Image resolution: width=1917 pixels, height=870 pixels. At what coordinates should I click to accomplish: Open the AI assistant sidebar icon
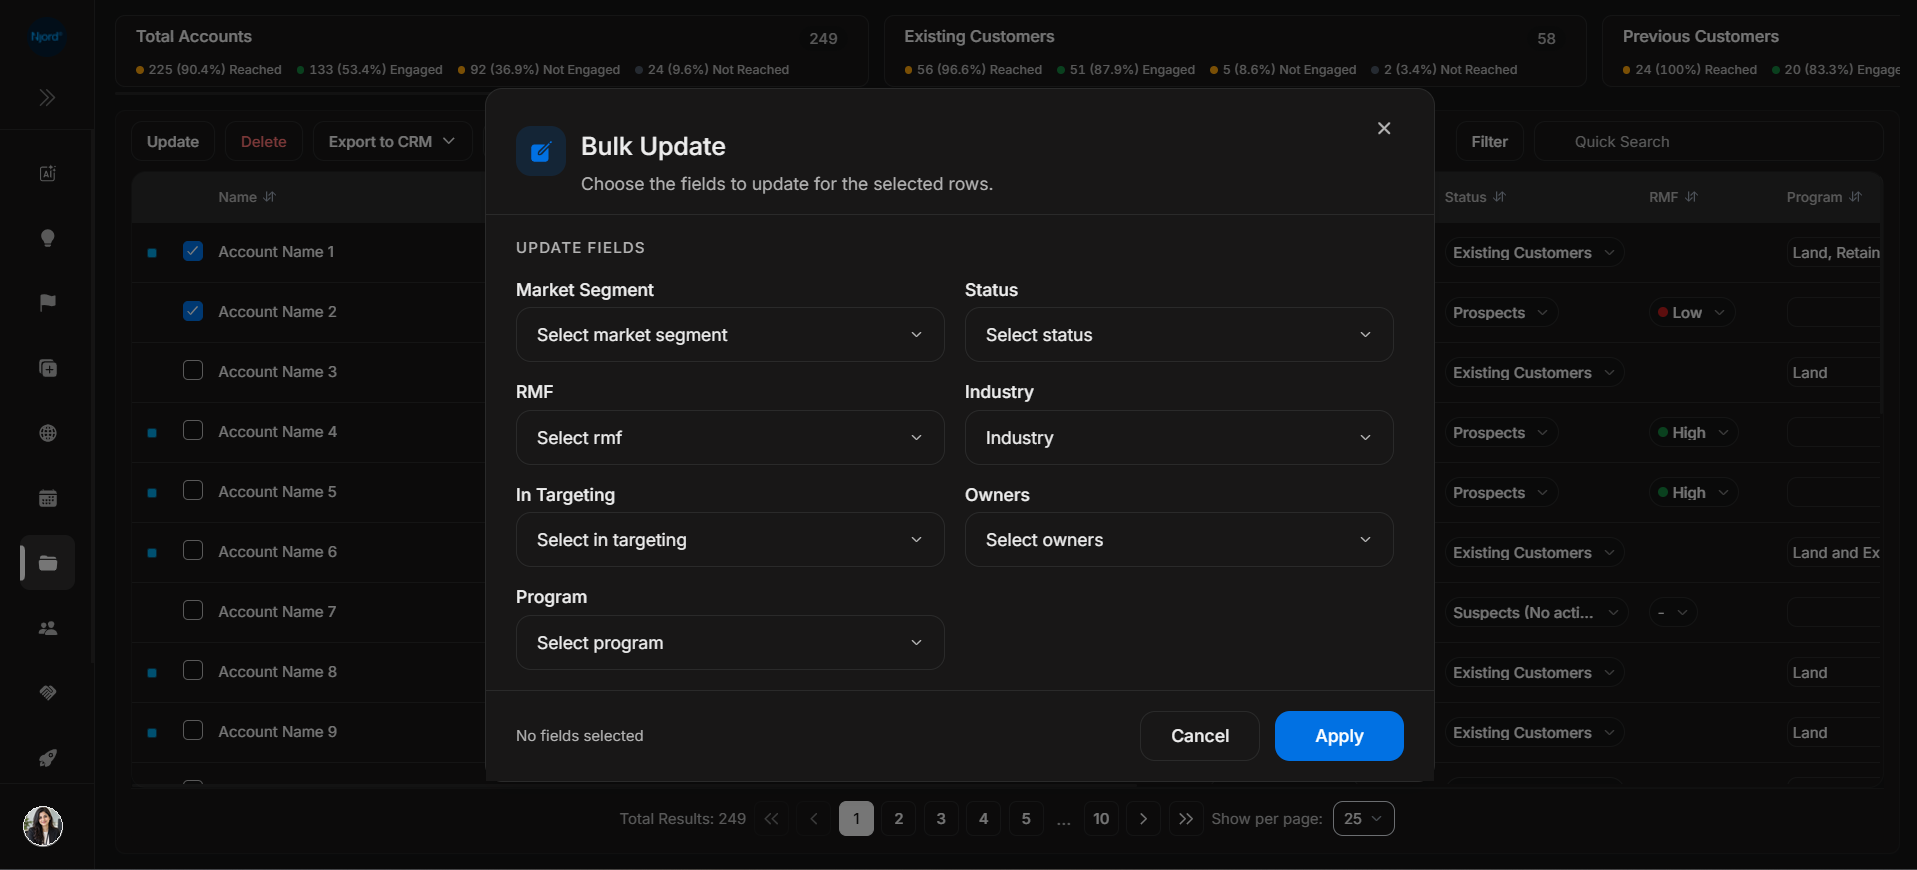(x=47, y=173)
